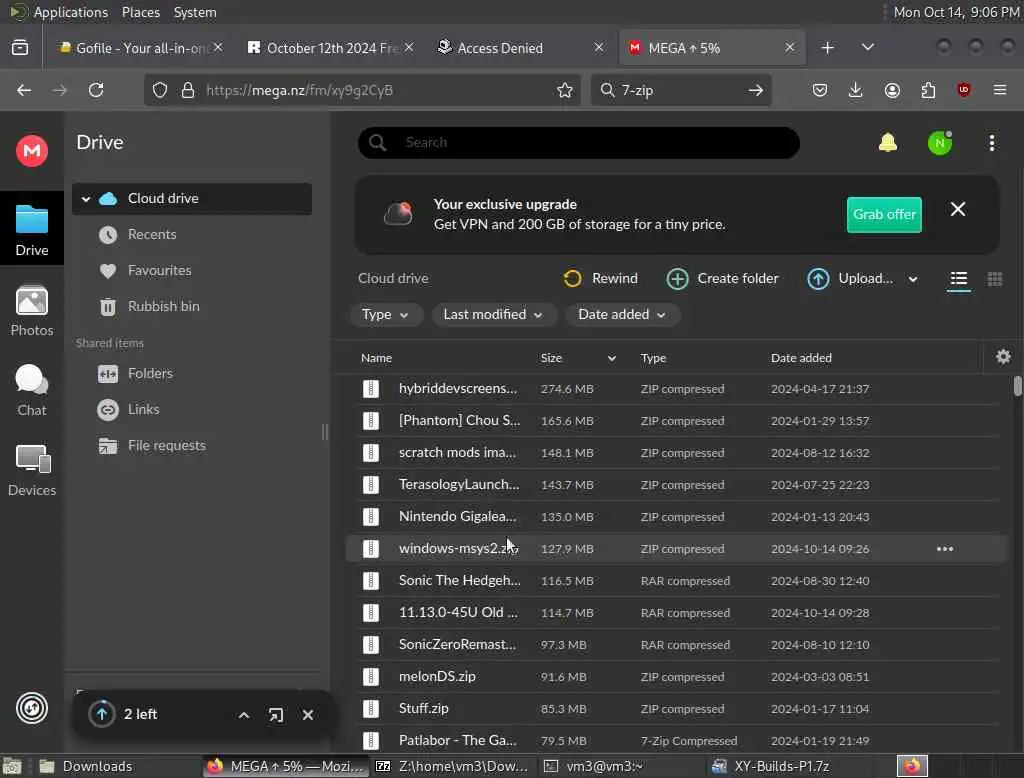Open Firefox downloads panel
The width and height of the screenshot is (1024, 778).
855,90
